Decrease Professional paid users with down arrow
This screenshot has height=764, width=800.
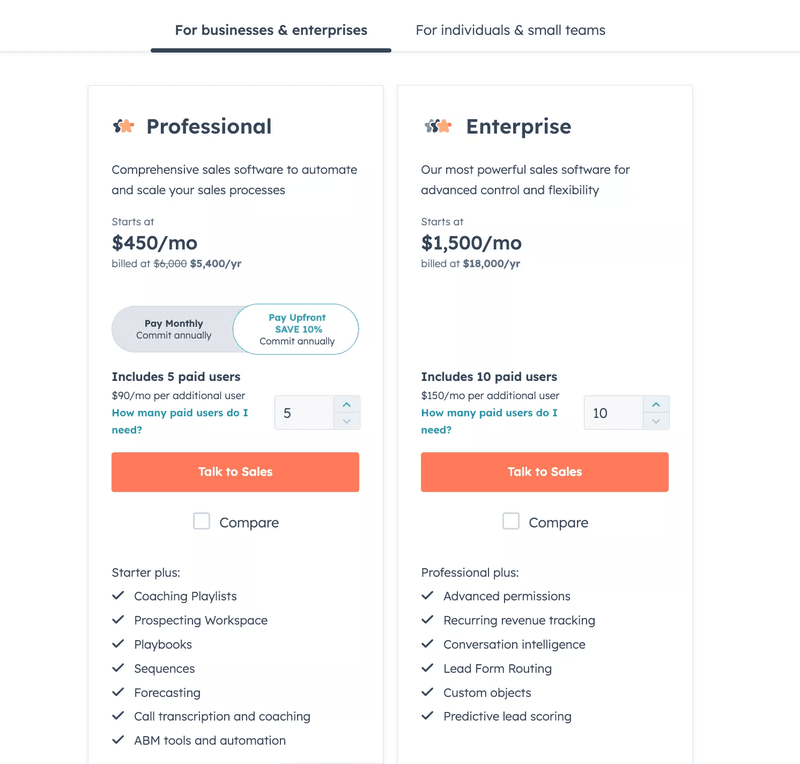click(x=346, y=421)
